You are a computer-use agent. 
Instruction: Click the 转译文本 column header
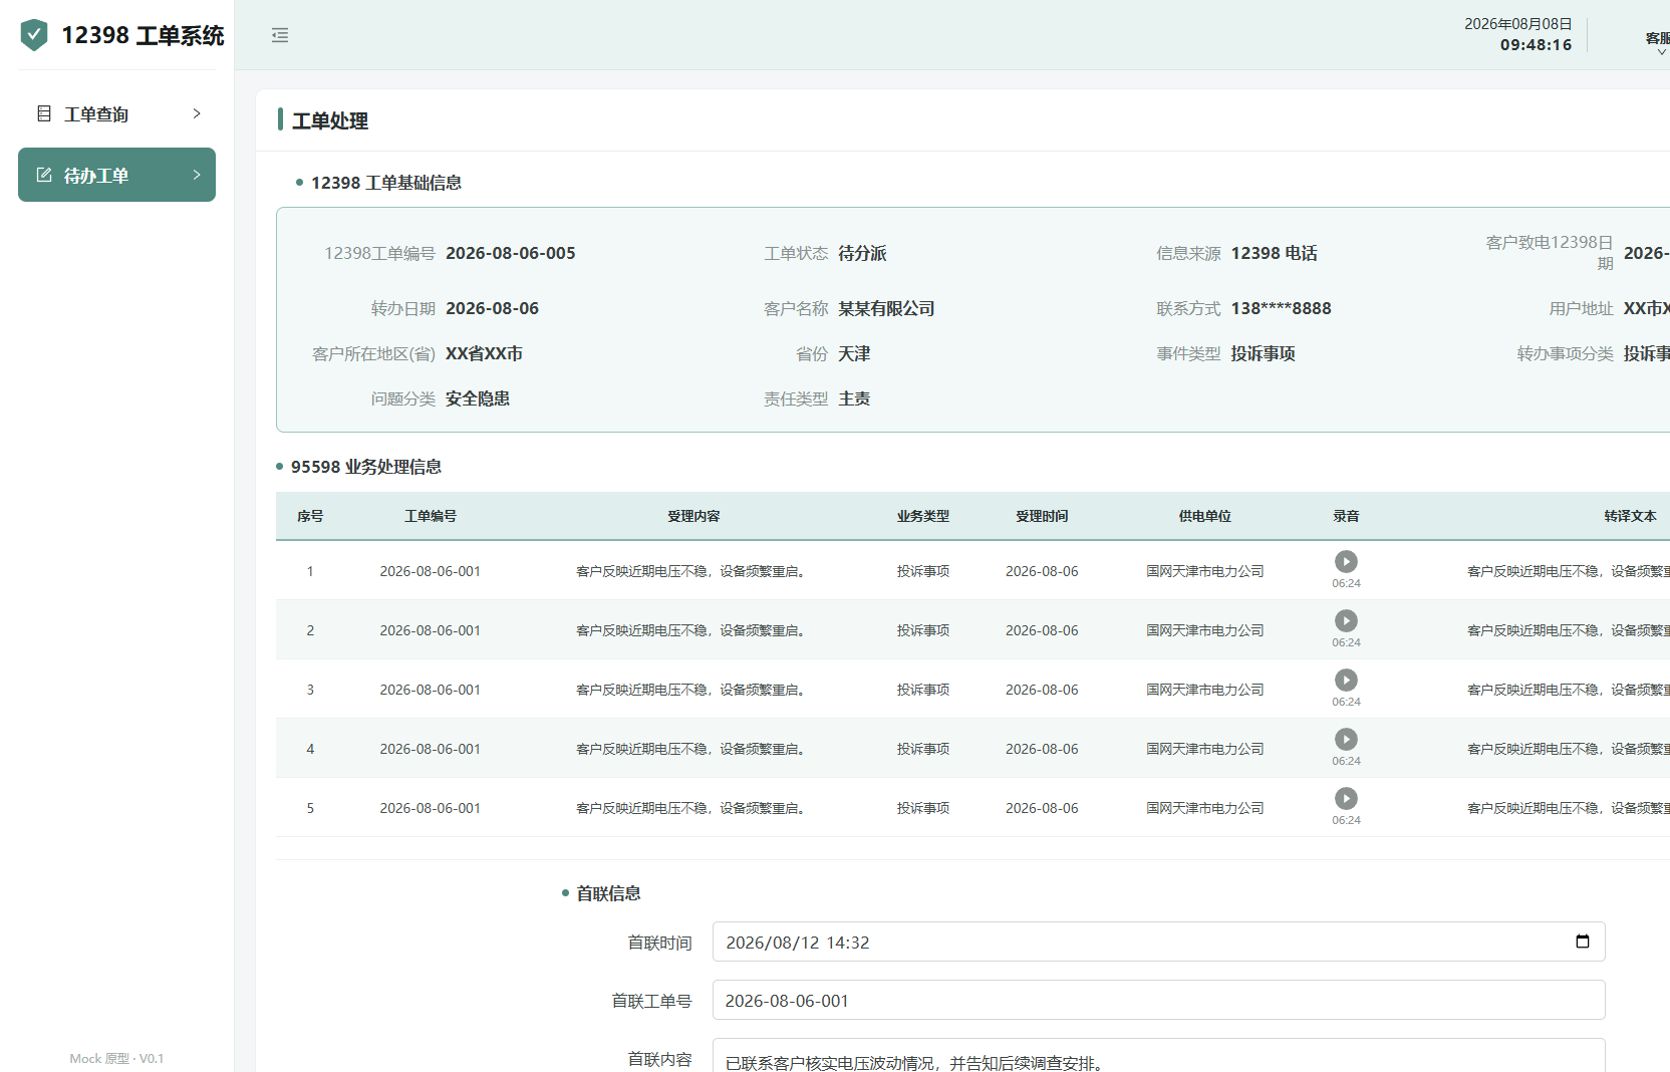(1630, 516)
